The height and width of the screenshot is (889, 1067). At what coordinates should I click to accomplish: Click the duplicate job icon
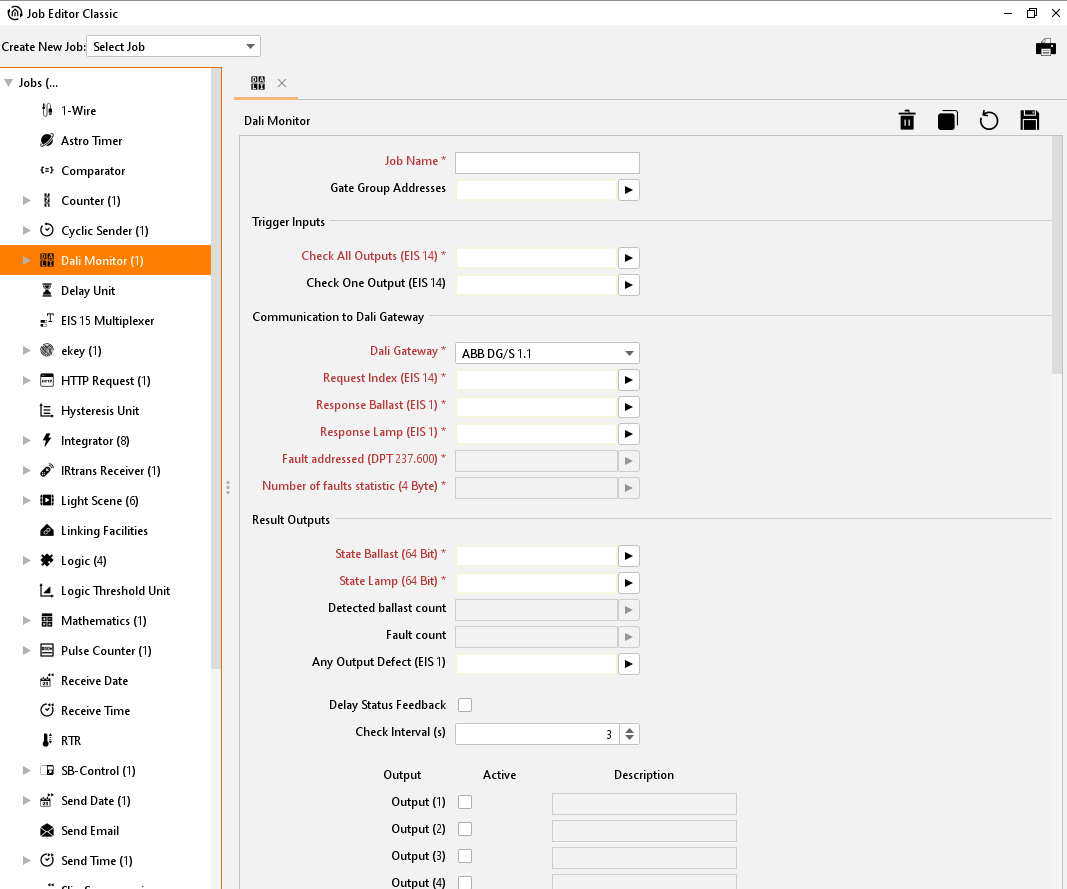pyautogui.click(x=947, y=121)
